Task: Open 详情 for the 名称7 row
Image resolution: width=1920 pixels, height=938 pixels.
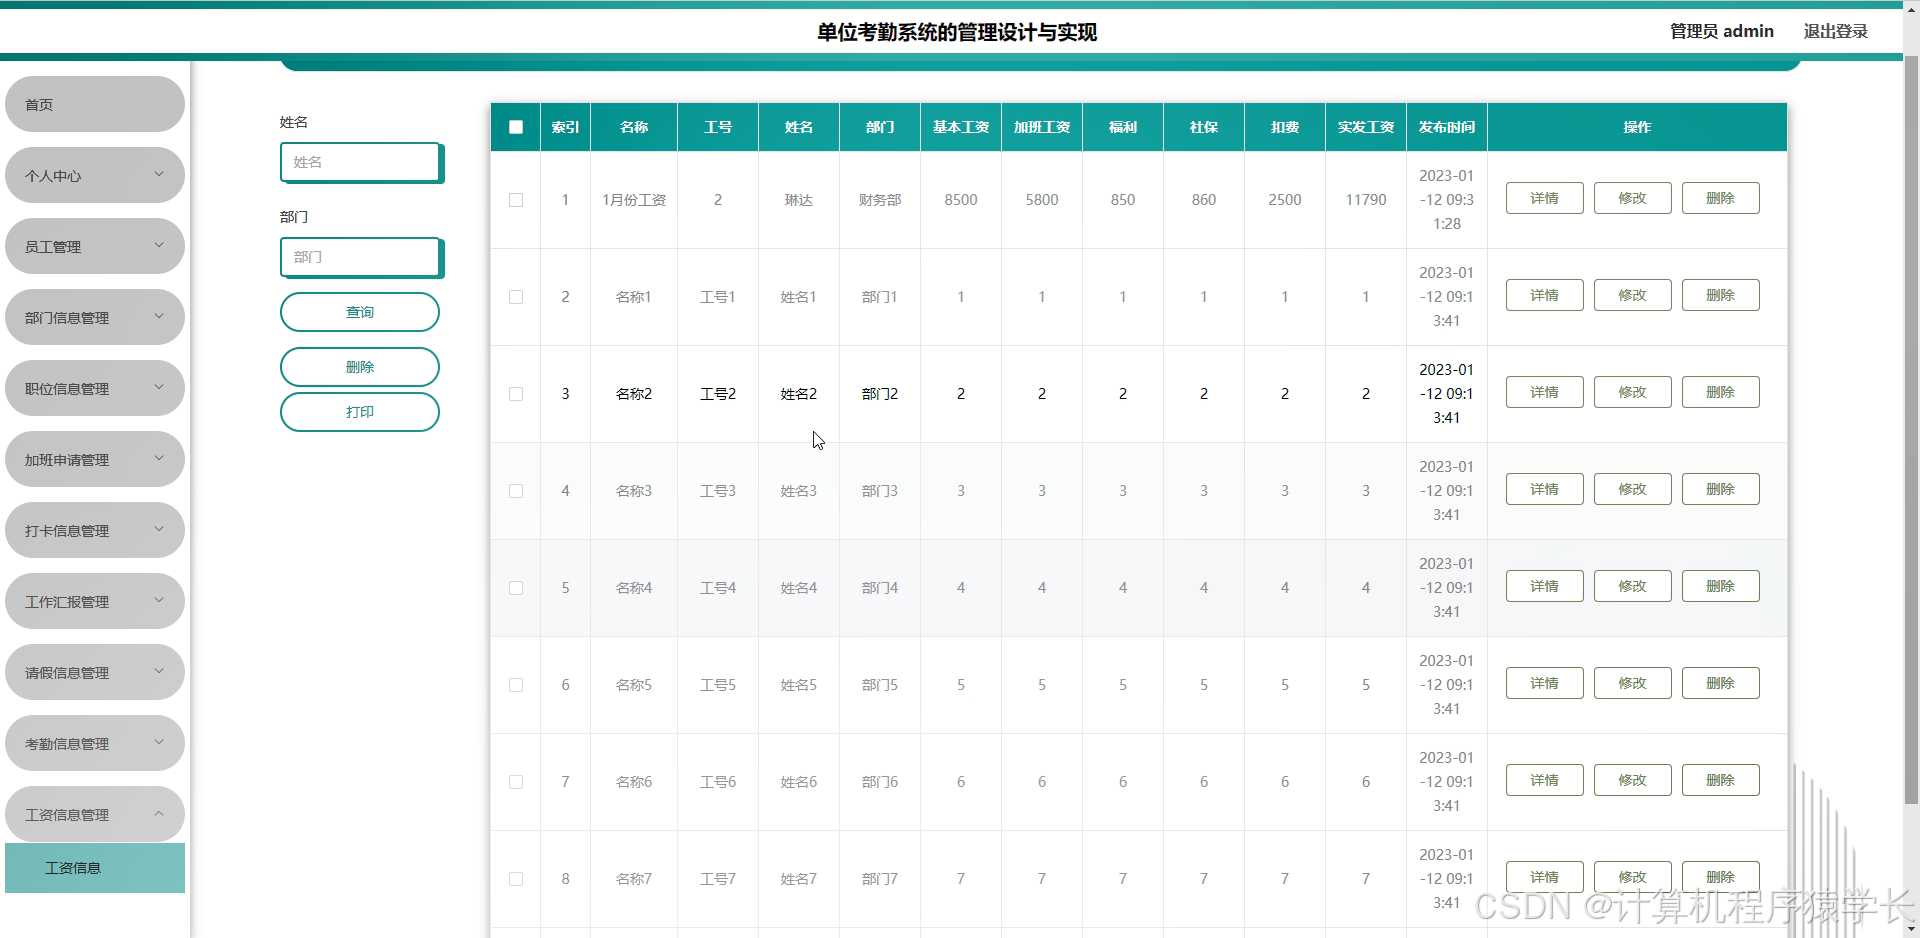Action: point(1545,877)
